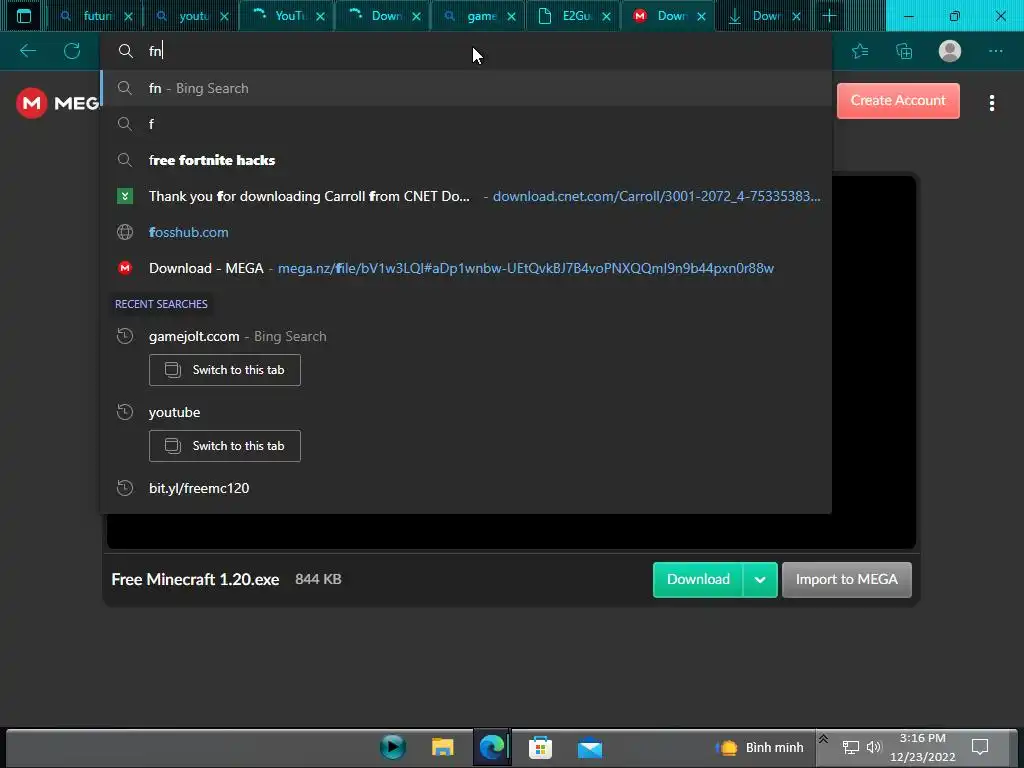Click 'Switch to this tab' under gamejolt.ccom

point(225,370)
